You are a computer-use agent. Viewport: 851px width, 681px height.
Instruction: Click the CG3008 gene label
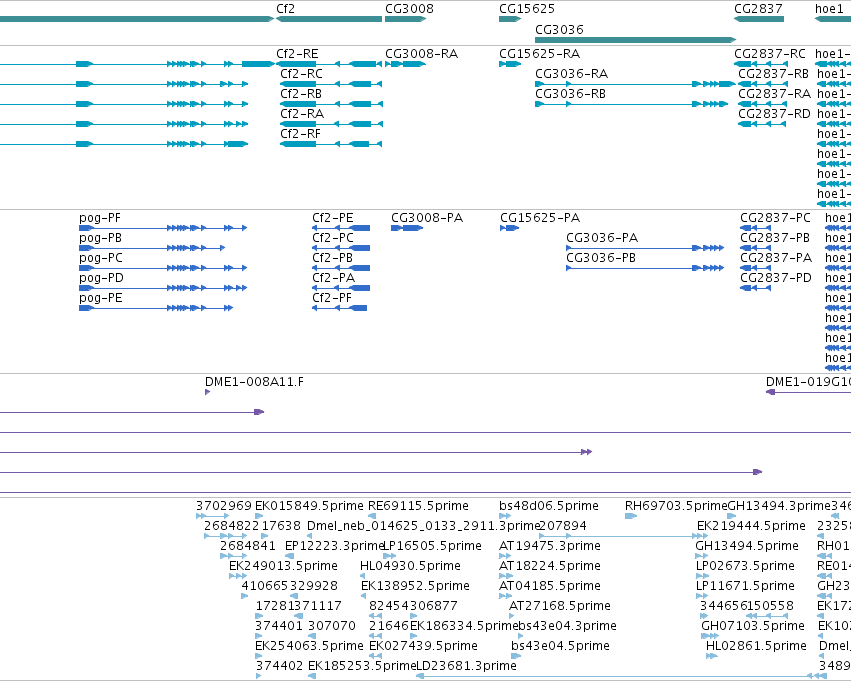point(409,9)
